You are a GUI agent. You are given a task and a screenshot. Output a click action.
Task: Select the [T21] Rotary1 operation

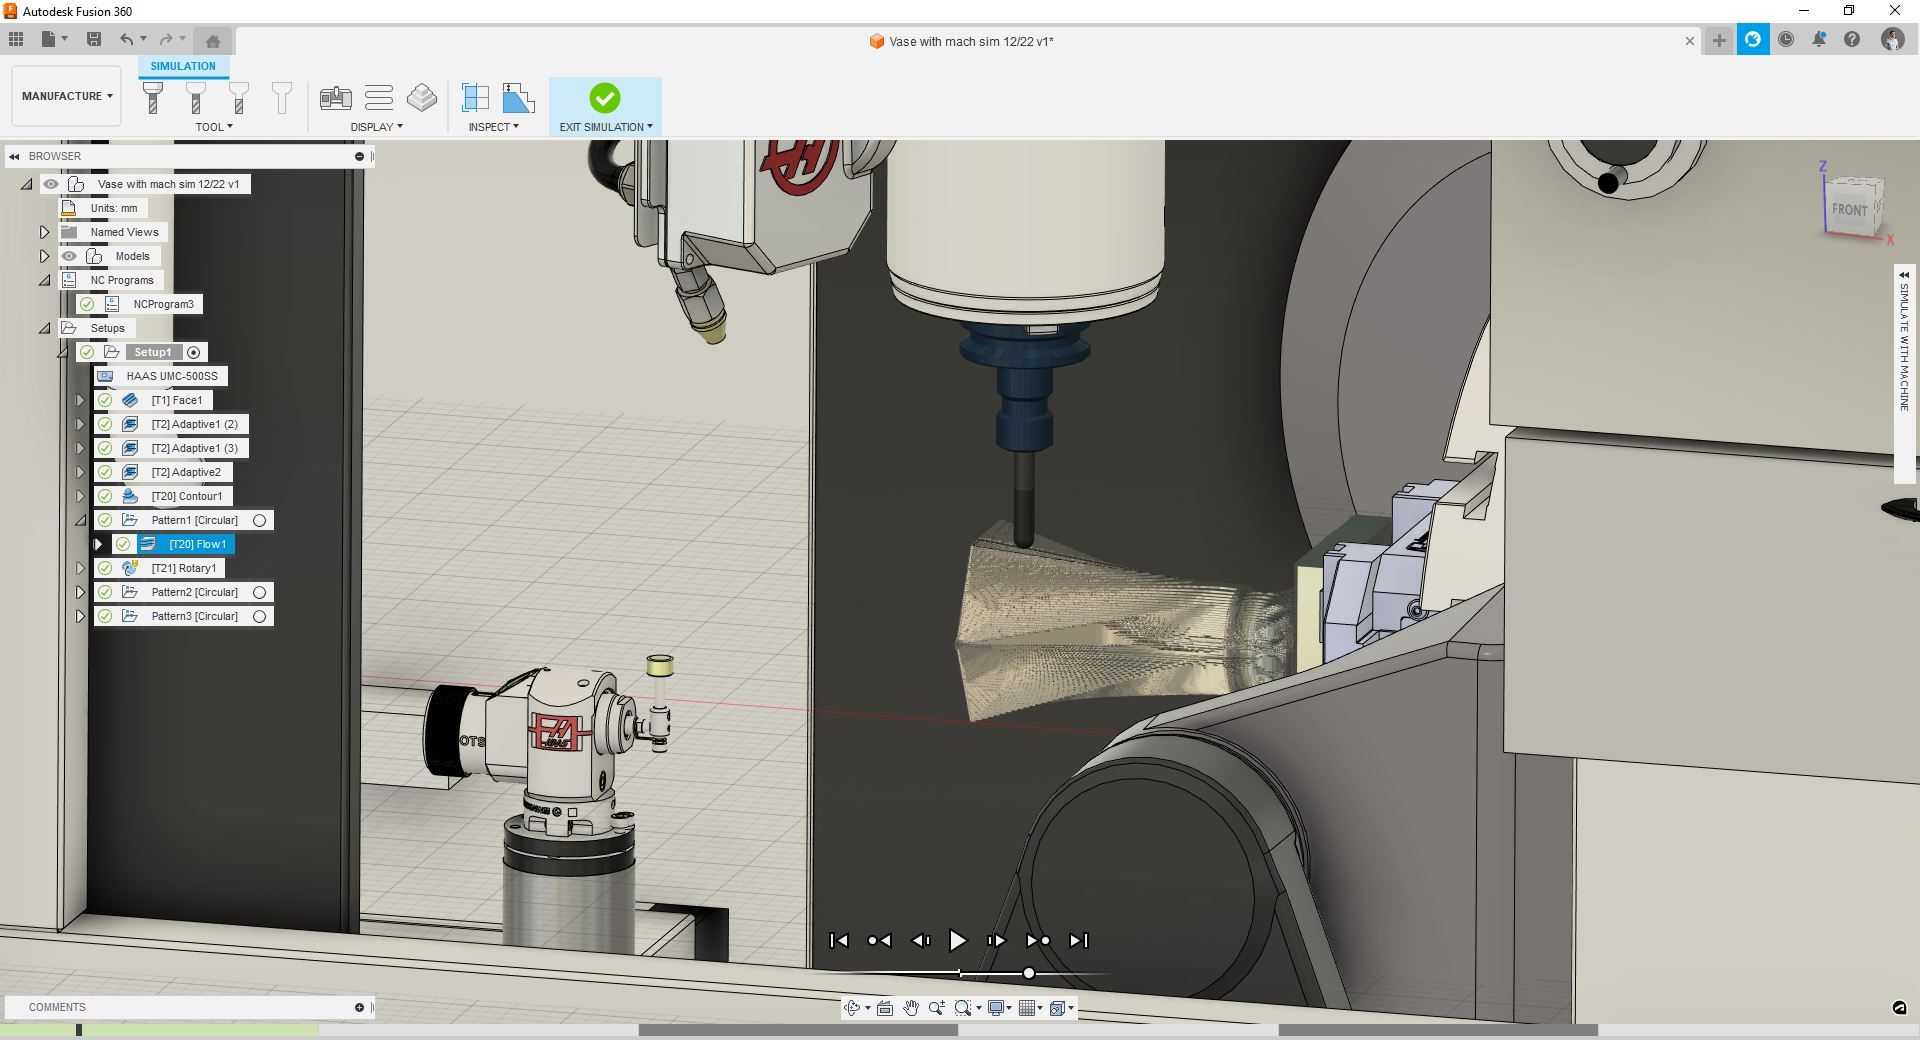pos(183,568)
